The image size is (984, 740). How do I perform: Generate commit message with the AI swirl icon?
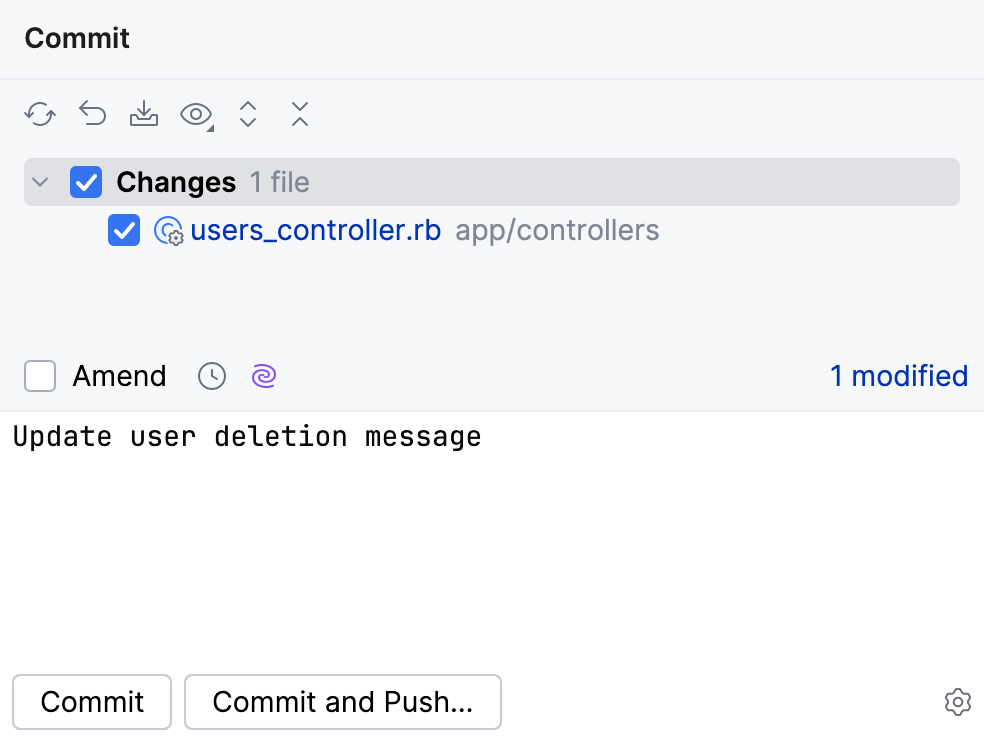coord(263,376)
